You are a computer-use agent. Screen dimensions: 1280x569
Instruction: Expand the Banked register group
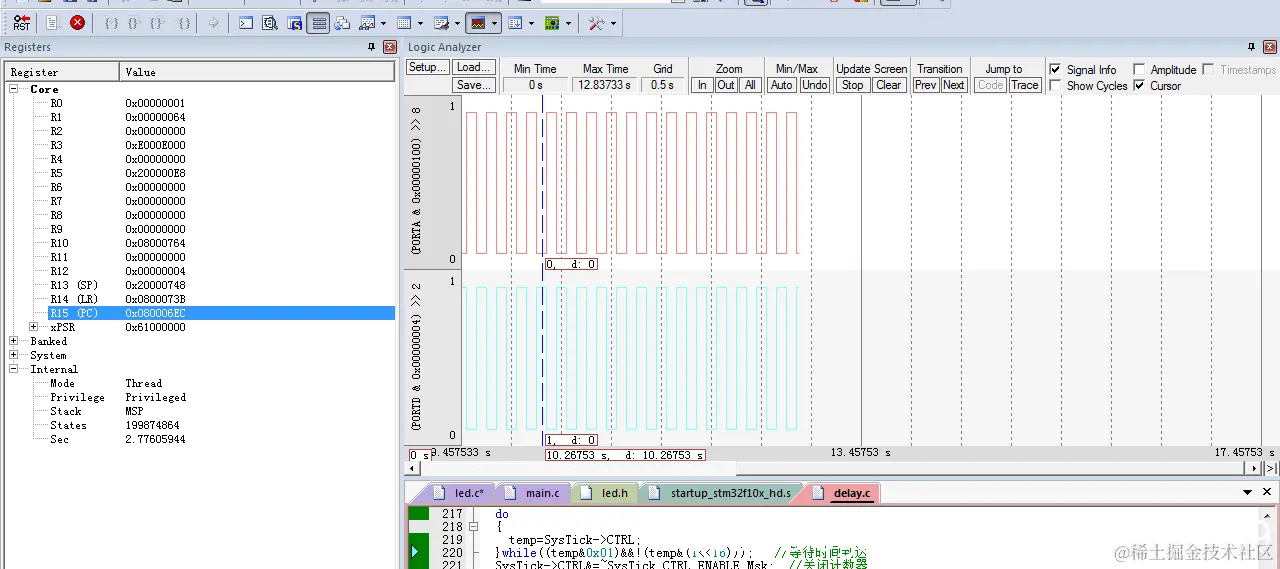pyautogui.click(x=14, y=341)
